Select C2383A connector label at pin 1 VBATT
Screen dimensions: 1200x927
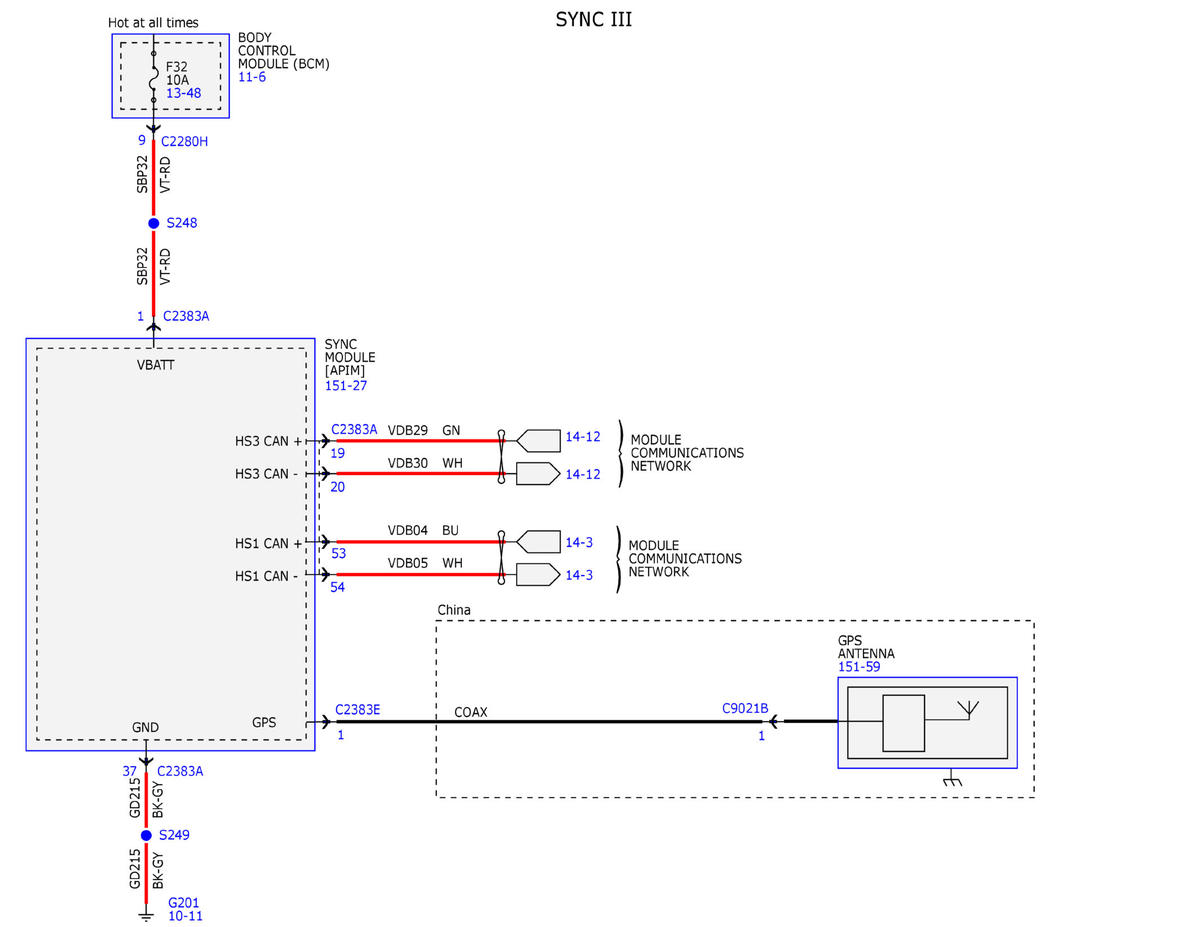tap(186, 316)
